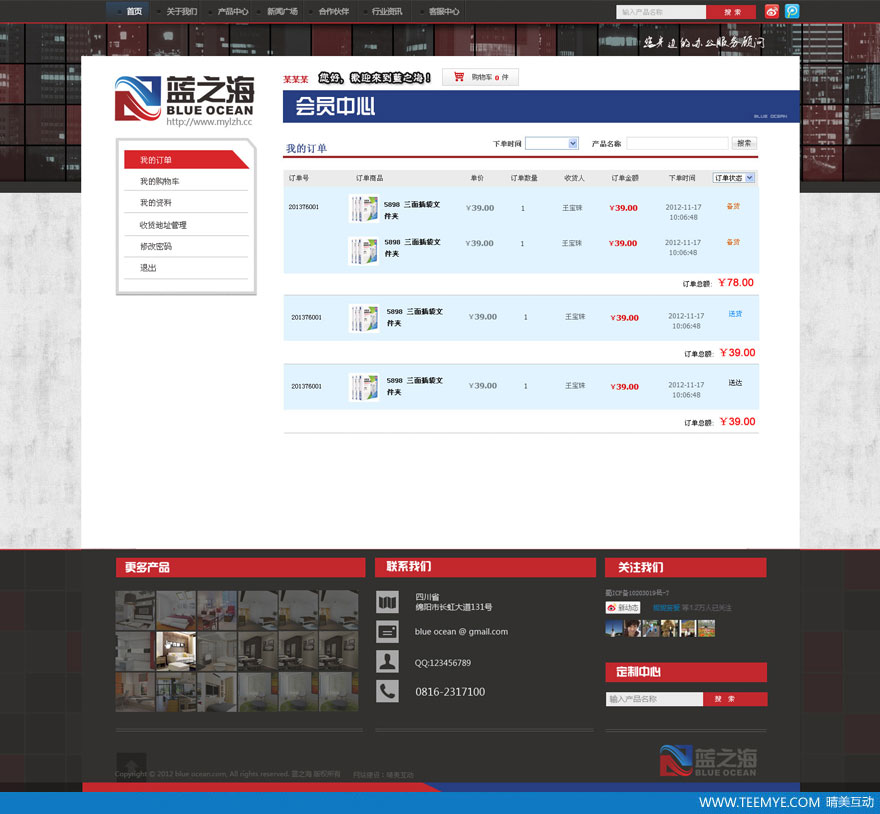
Task: Click the 订单商品 column header
Action: click(x=369, y=178)
